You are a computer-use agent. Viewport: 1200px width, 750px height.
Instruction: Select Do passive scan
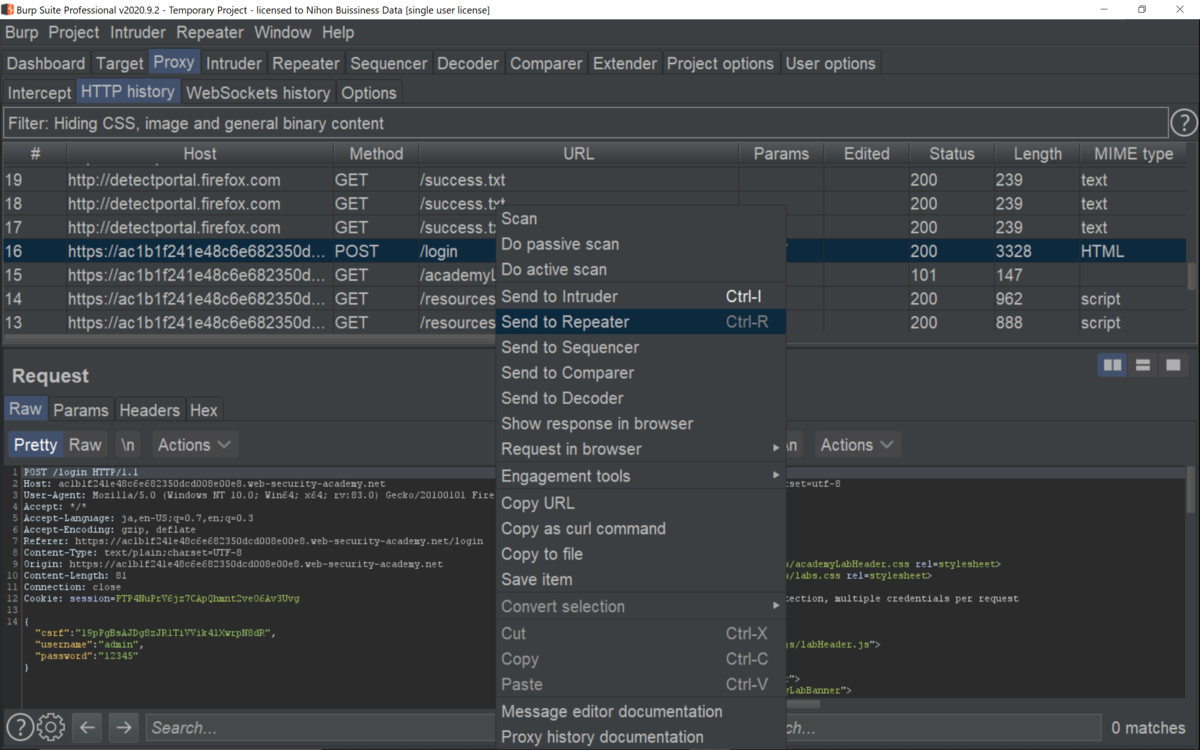pyautogui.click(x=641, y=244)
